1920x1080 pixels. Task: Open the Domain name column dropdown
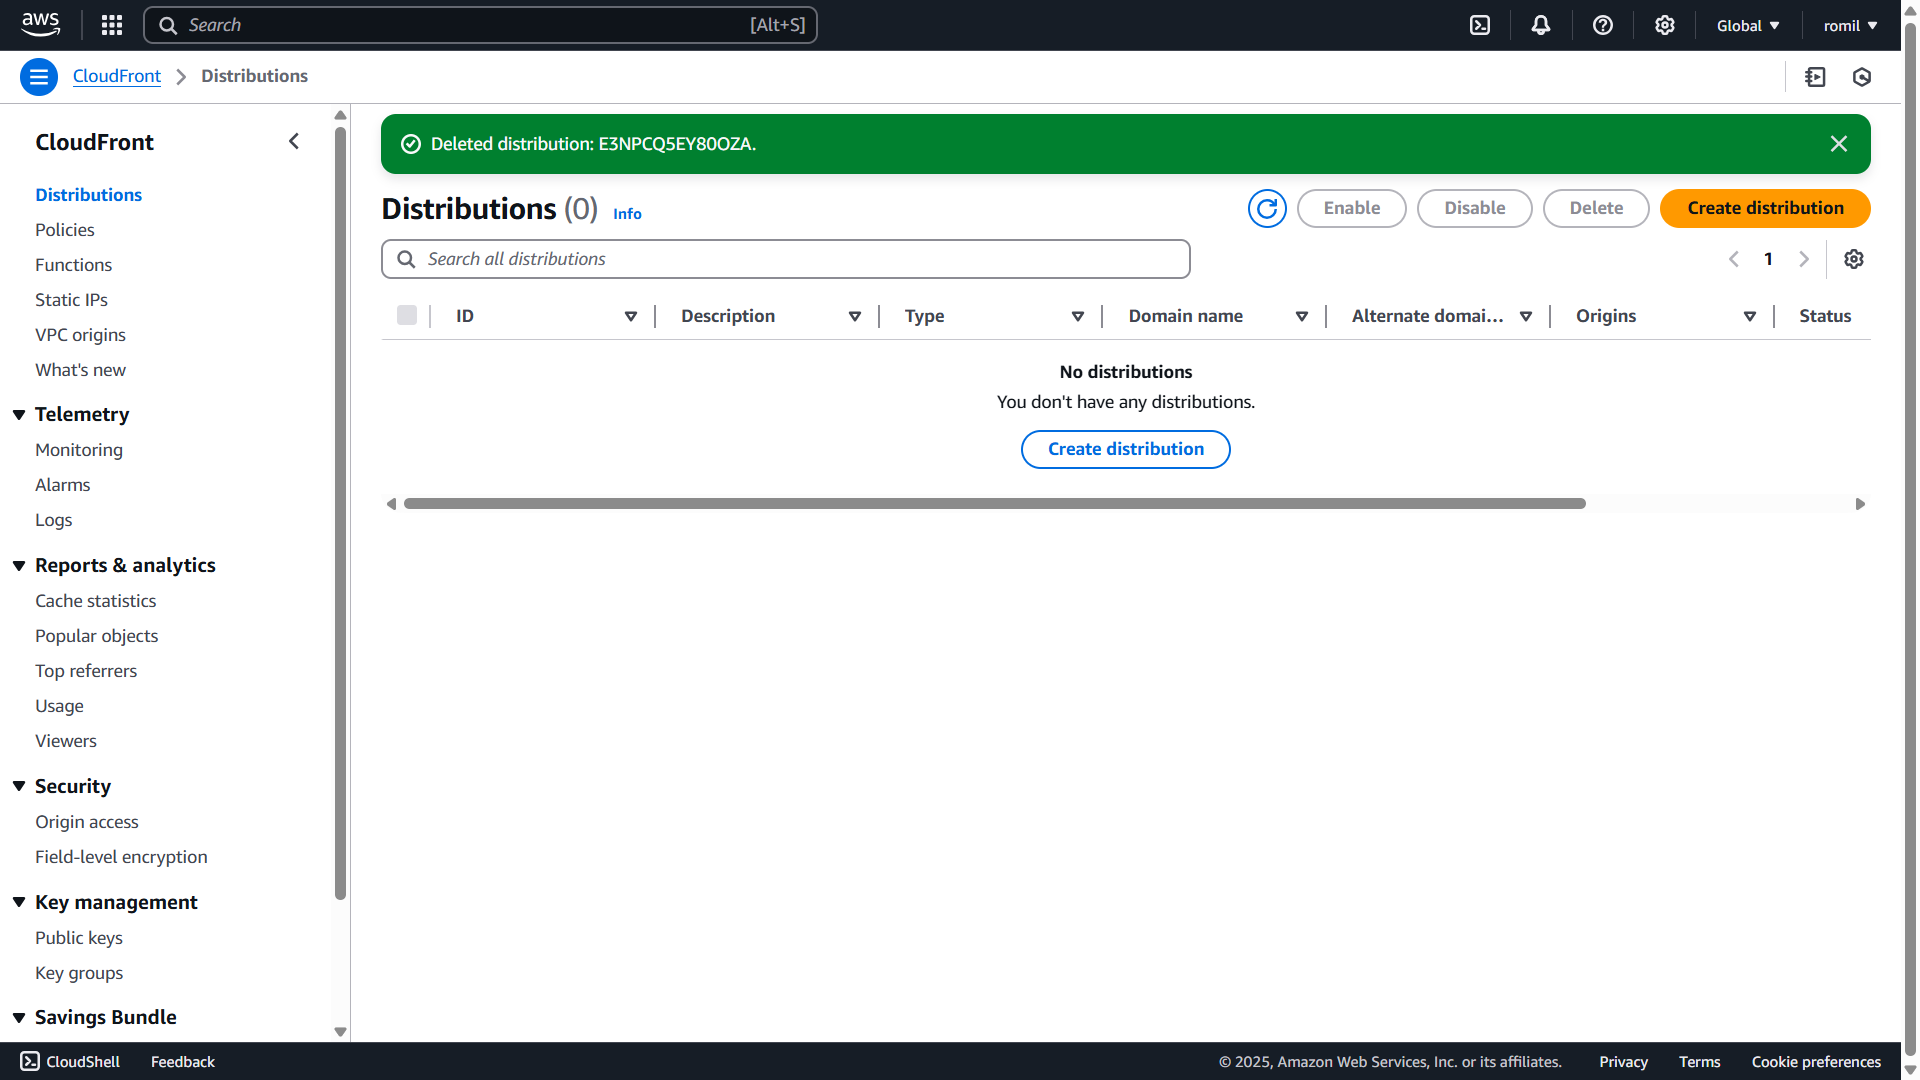pyautogui.click(x=1302, y=316)
